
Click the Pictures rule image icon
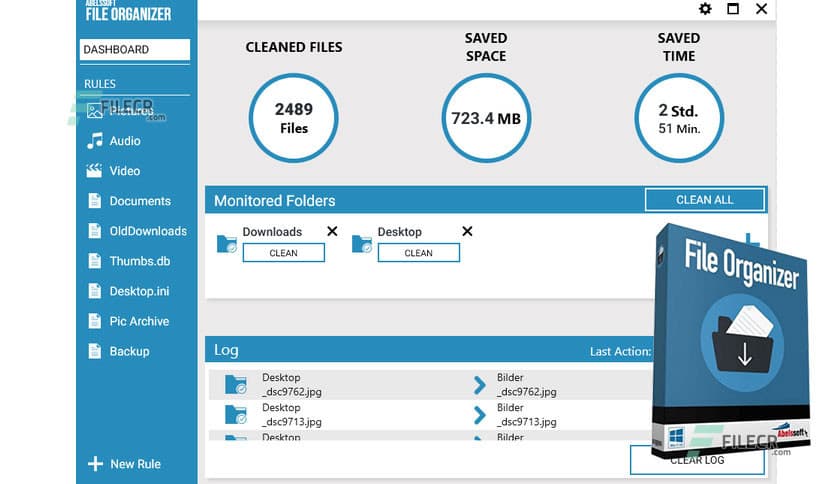(95, 111)
